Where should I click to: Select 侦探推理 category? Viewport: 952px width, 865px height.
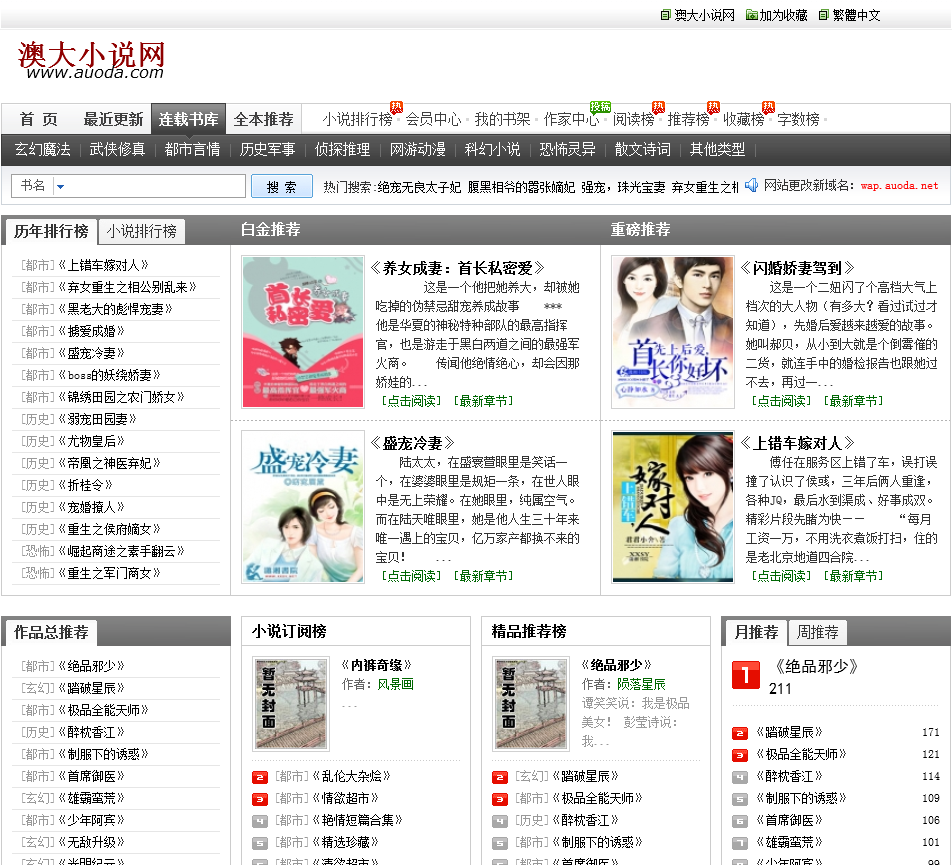pos(342,149)
